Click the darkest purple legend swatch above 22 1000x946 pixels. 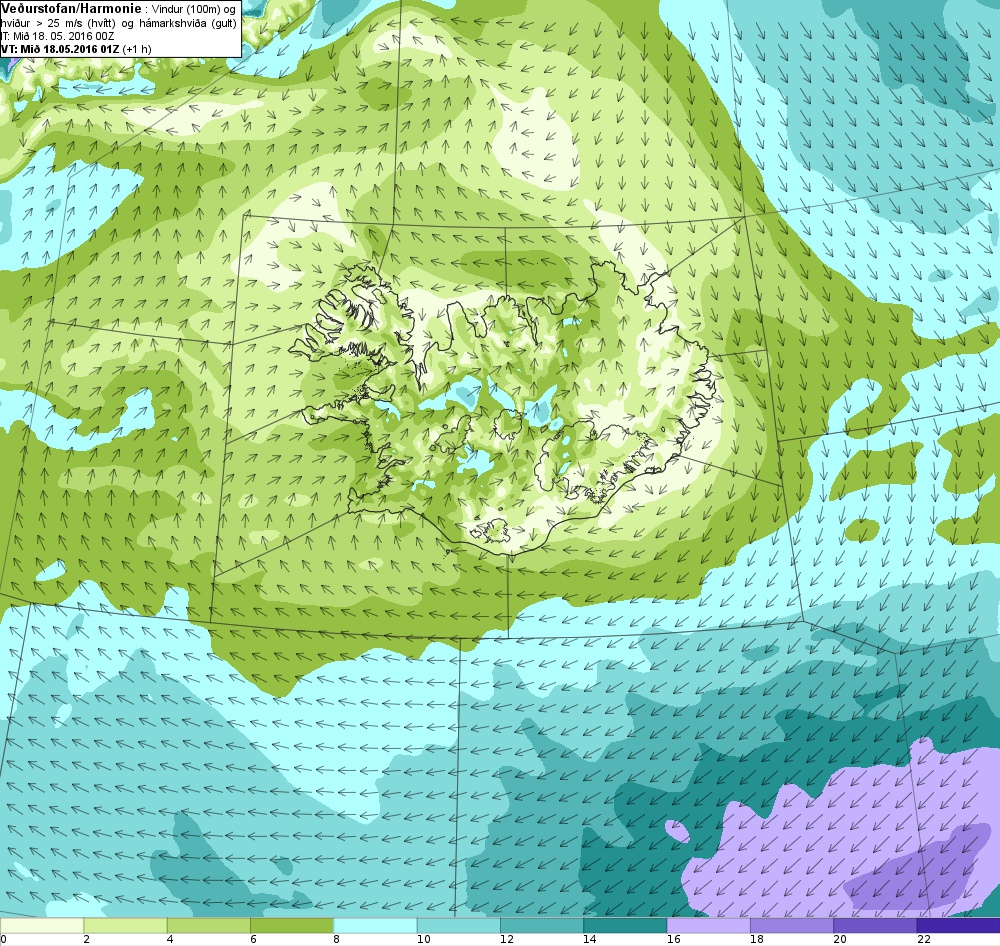coord(959,926)
